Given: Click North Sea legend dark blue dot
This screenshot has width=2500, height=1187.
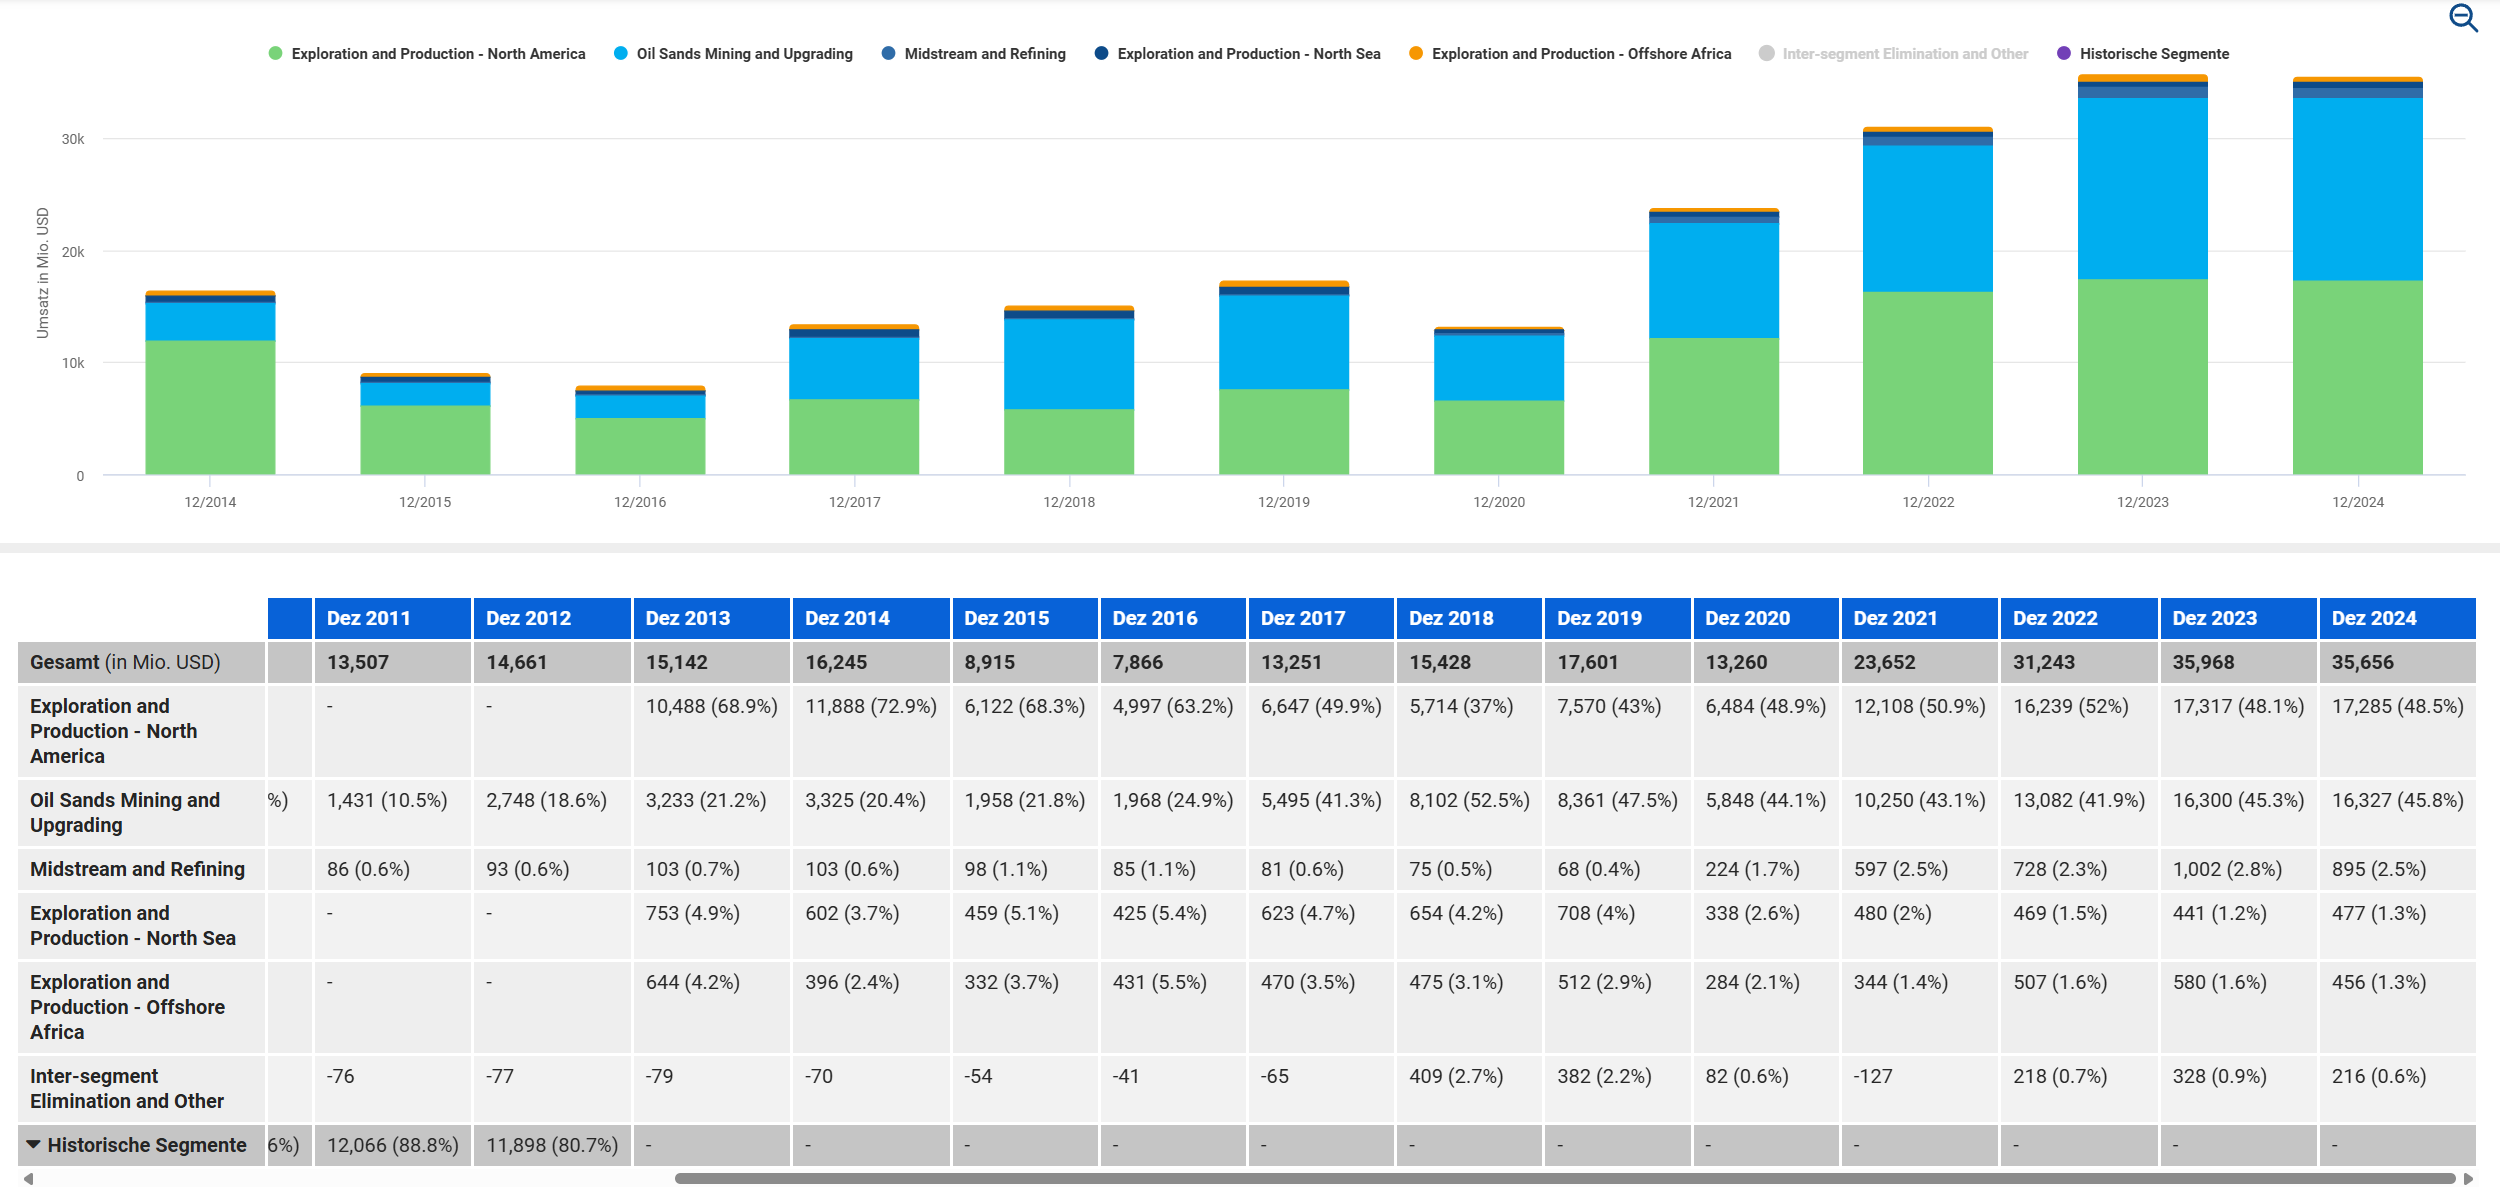Looking at the screenshot, I should point(1101,54).
